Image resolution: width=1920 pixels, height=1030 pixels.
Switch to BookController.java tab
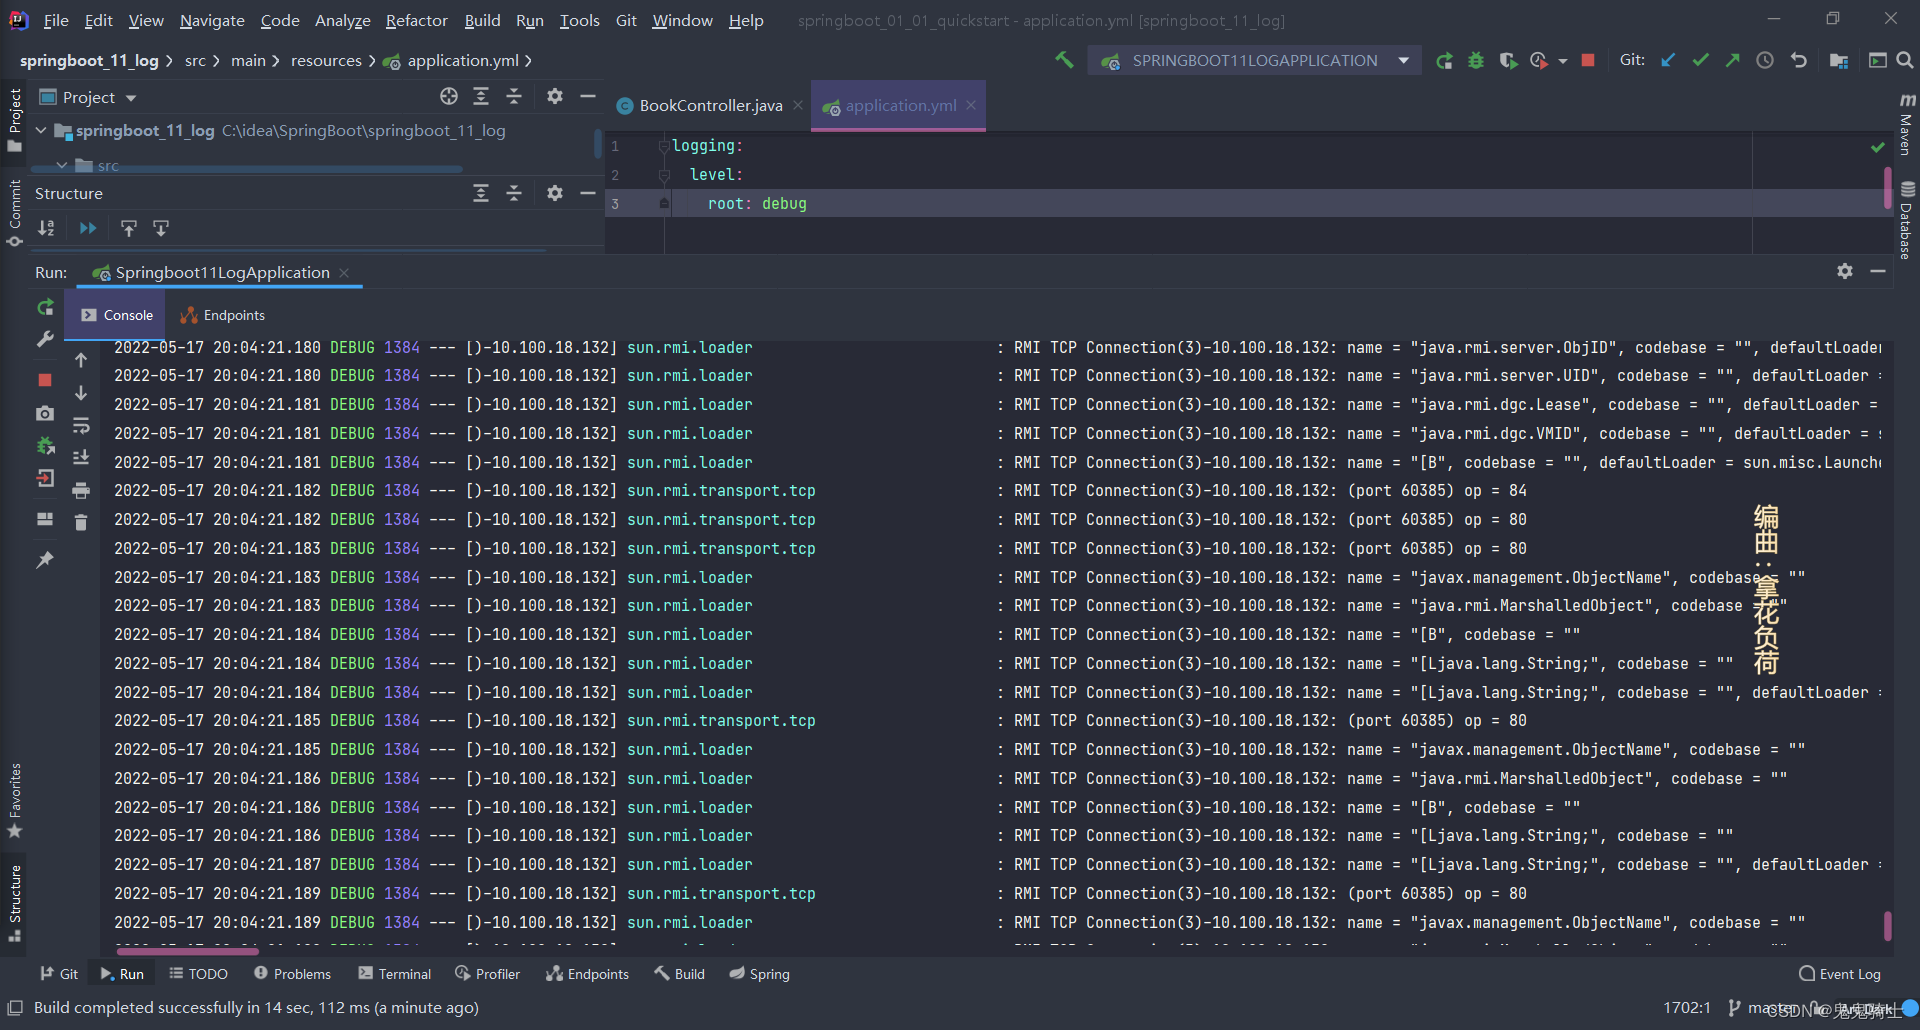pyautogui.click(x=710, y=105)
